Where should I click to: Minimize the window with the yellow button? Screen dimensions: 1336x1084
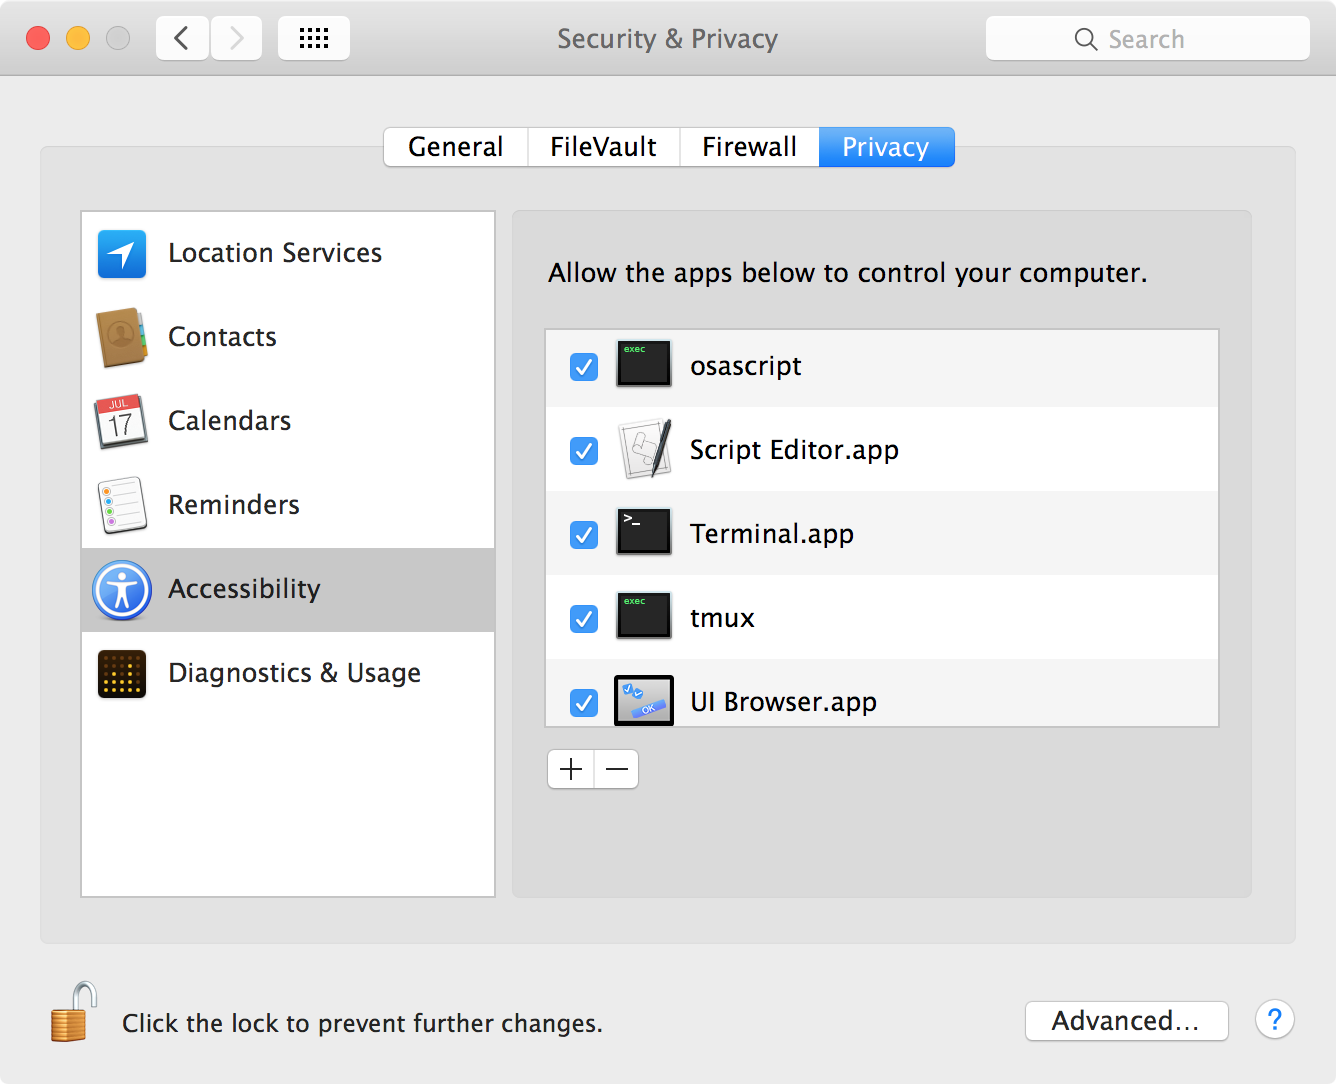78,38
